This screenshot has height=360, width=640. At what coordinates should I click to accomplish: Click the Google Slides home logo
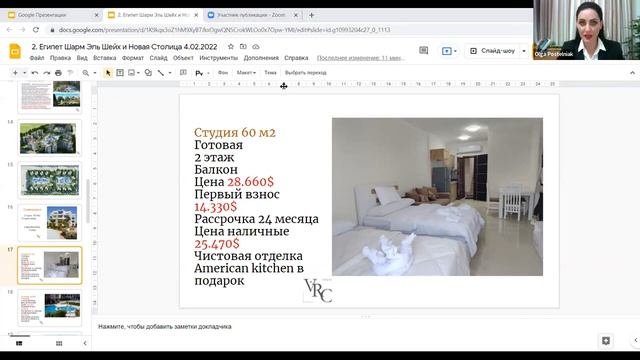tap(15, 51)
